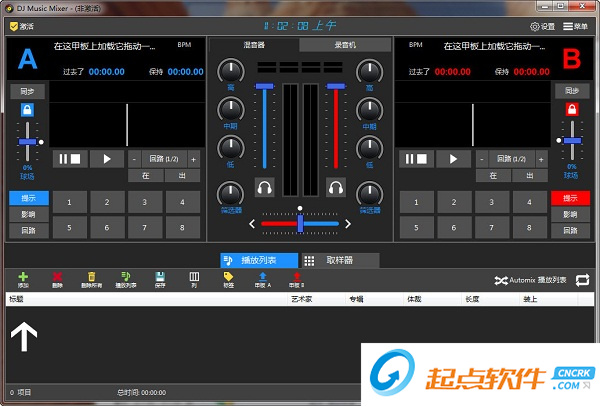
Task: Sort playlist by the Title (标题) column
Action: coord(147,299)
